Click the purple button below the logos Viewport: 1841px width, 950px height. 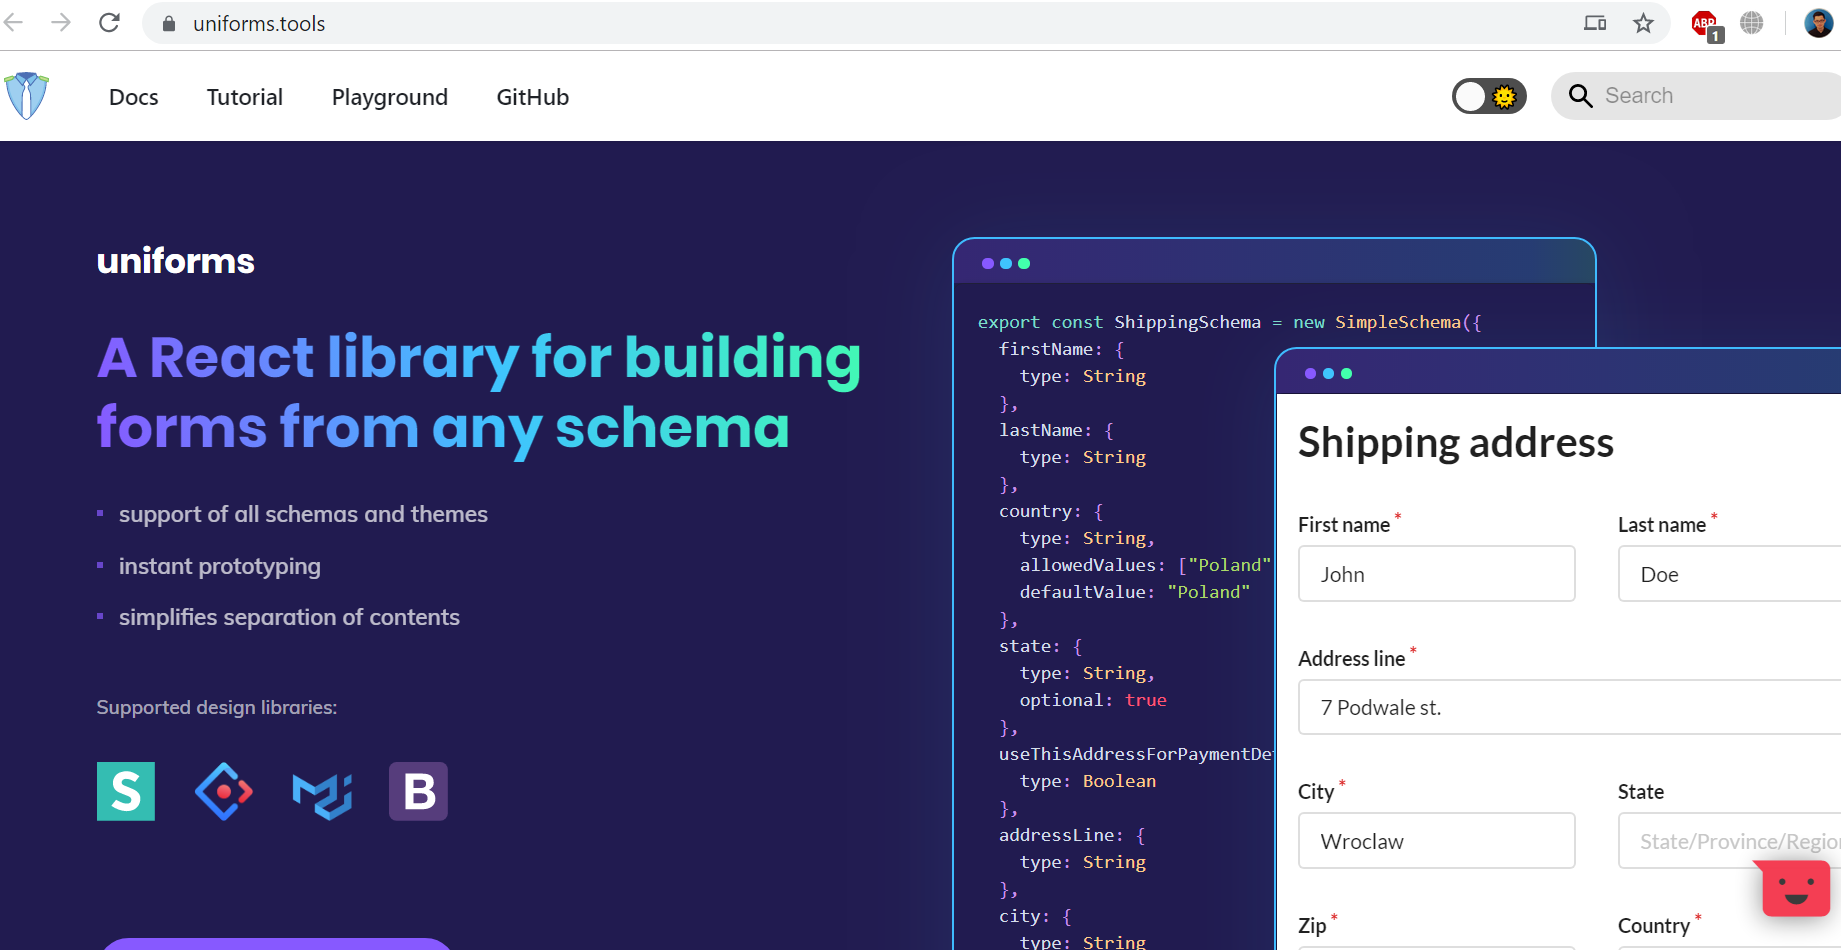pos(277,944)
